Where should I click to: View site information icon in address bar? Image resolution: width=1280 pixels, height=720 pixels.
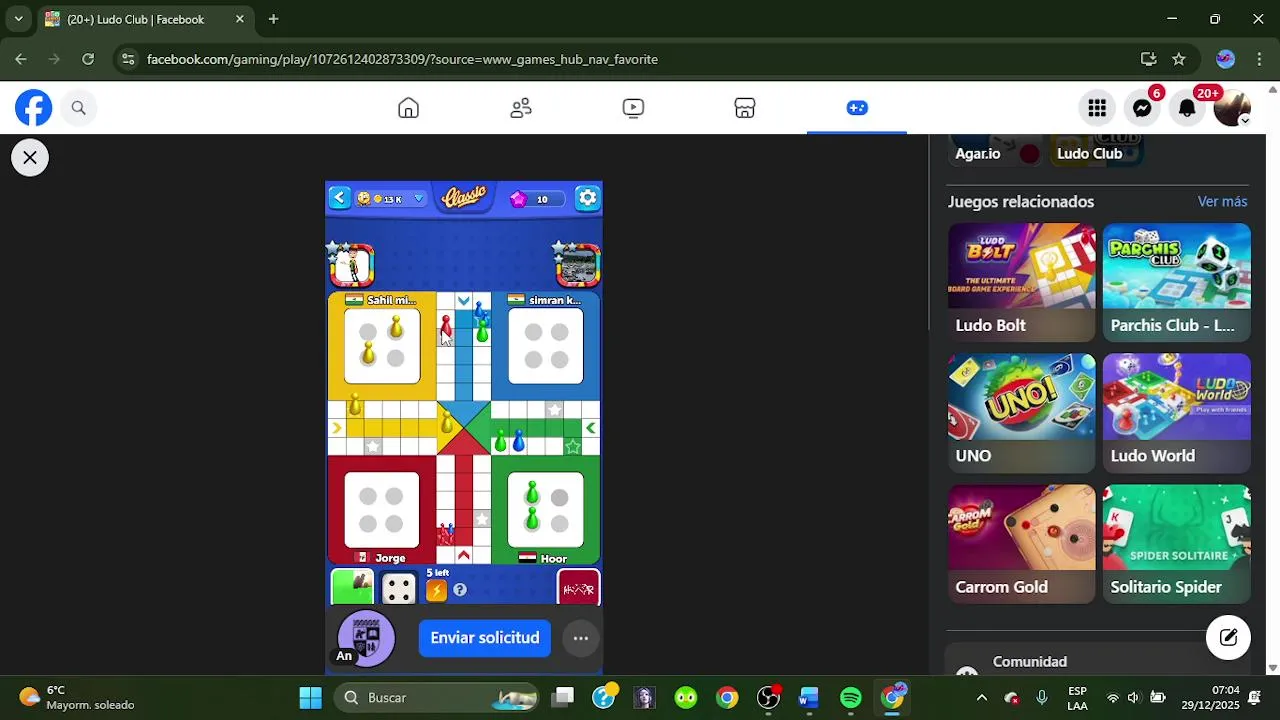click(x=127, y=59)
